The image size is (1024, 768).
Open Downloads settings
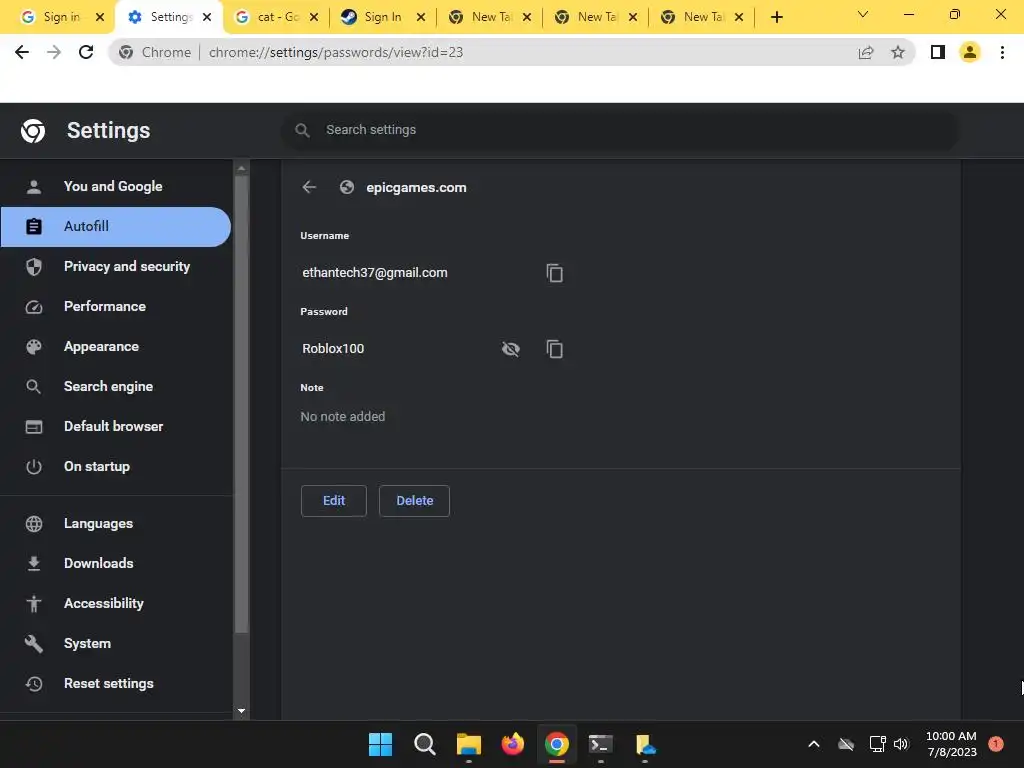coord(116,564)
